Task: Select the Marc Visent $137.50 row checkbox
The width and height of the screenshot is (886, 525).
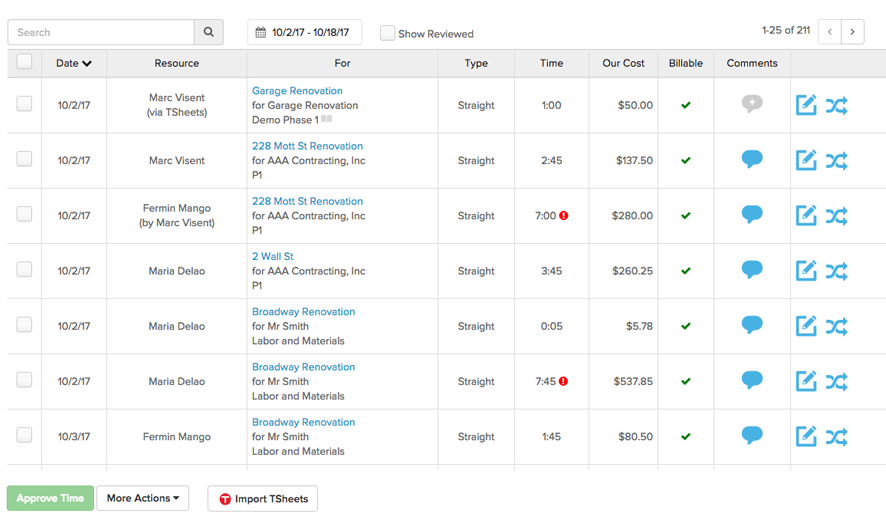Action: 24,160
